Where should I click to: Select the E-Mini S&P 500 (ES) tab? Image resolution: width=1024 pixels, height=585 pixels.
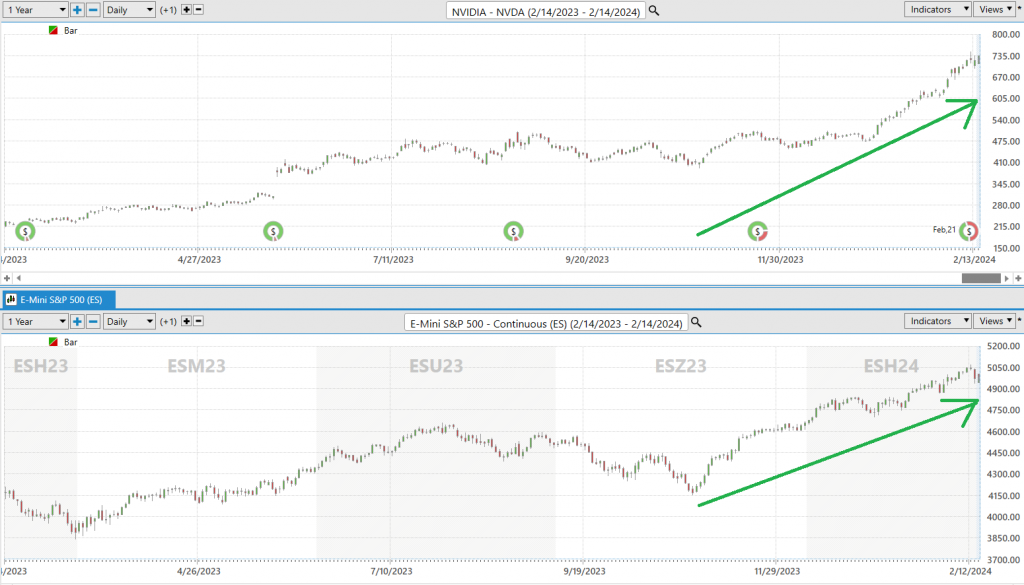59,300
